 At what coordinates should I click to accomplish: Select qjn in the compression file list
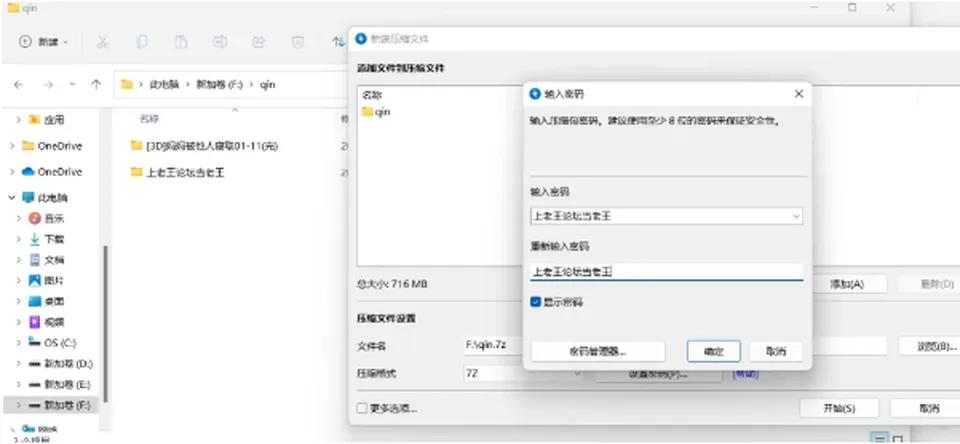375,112
